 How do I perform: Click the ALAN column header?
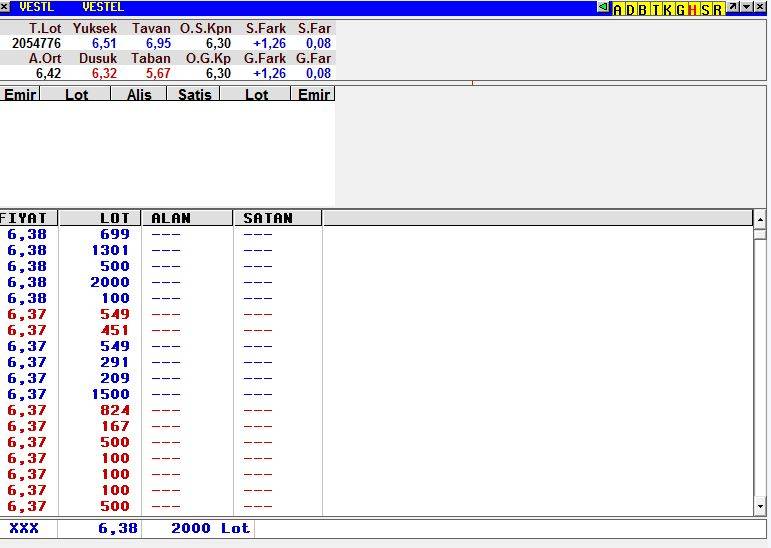pyautogui.click(x=187, y=218)
